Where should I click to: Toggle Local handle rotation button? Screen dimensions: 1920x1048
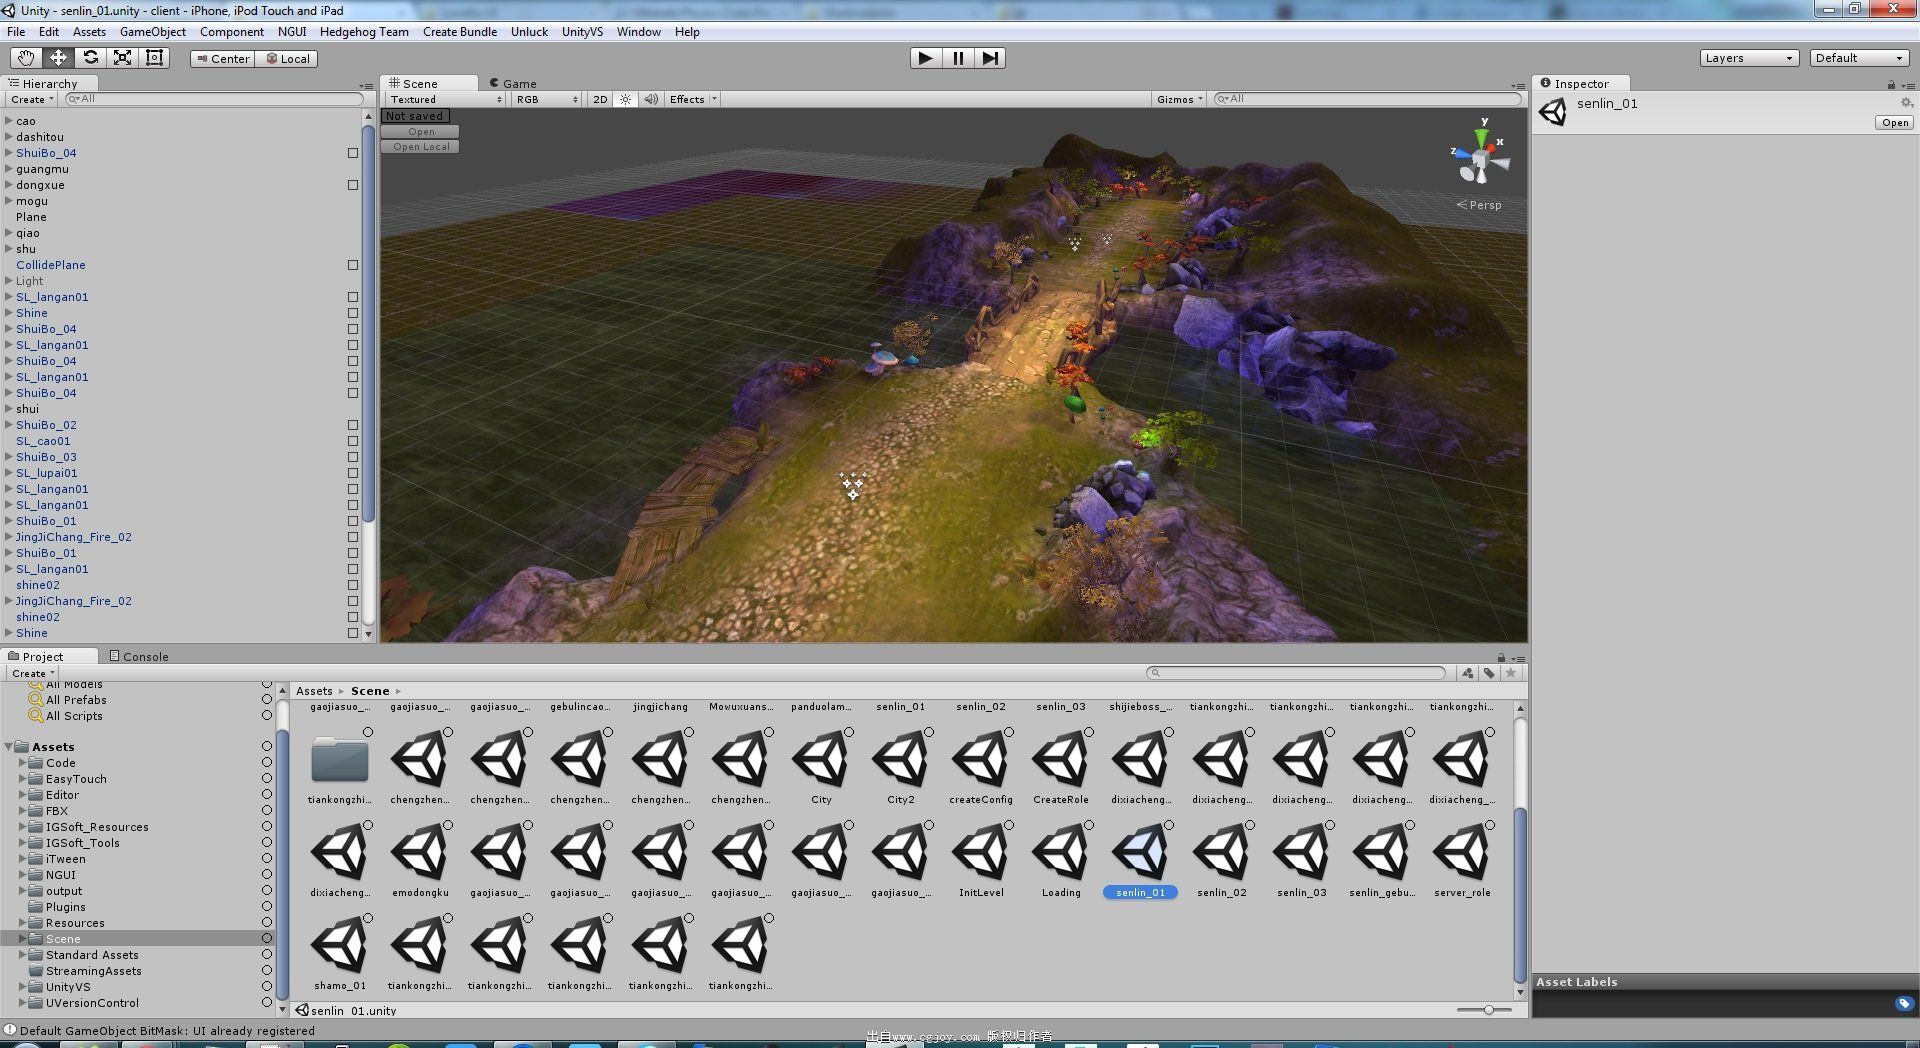(x=287, y=58)
